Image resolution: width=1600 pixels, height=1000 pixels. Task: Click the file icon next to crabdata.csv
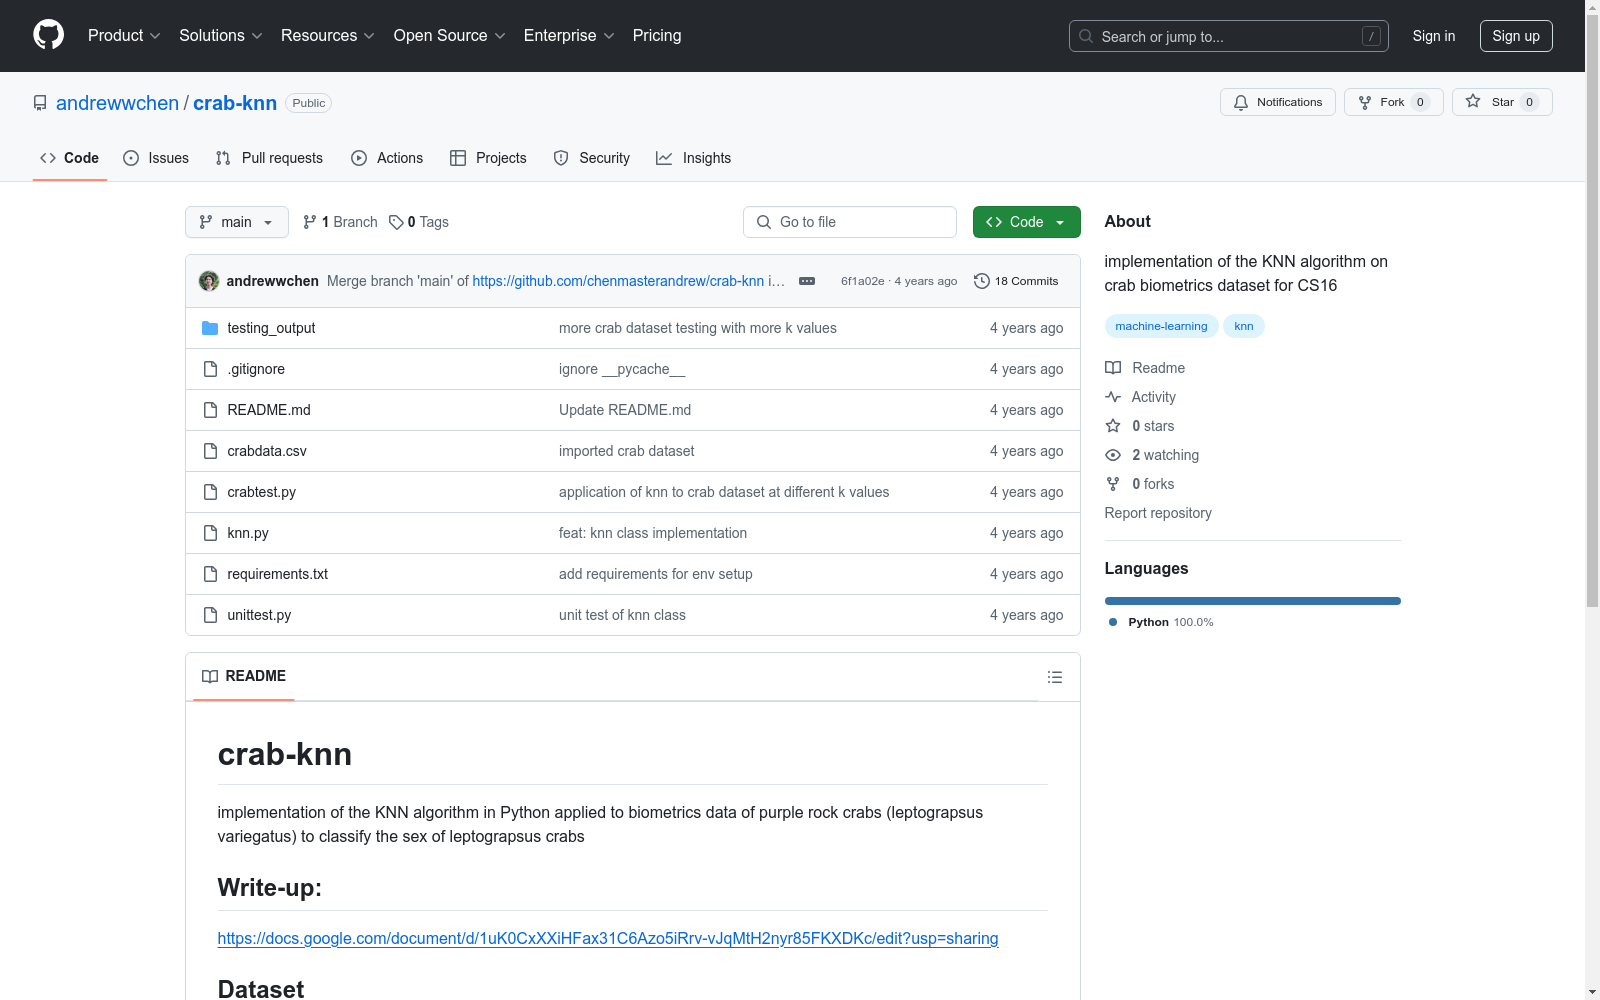210,451
